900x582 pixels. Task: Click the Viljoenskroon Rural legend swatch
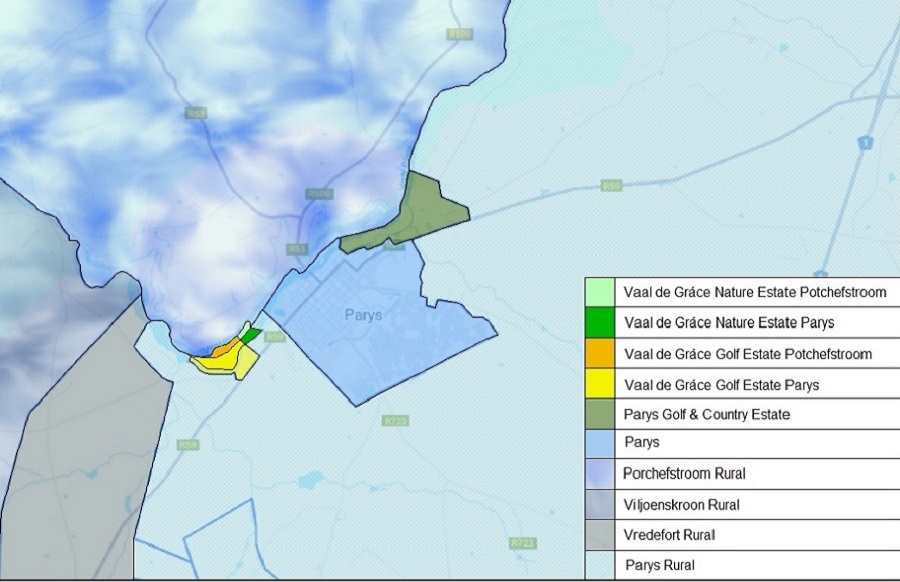coord(599,505)
